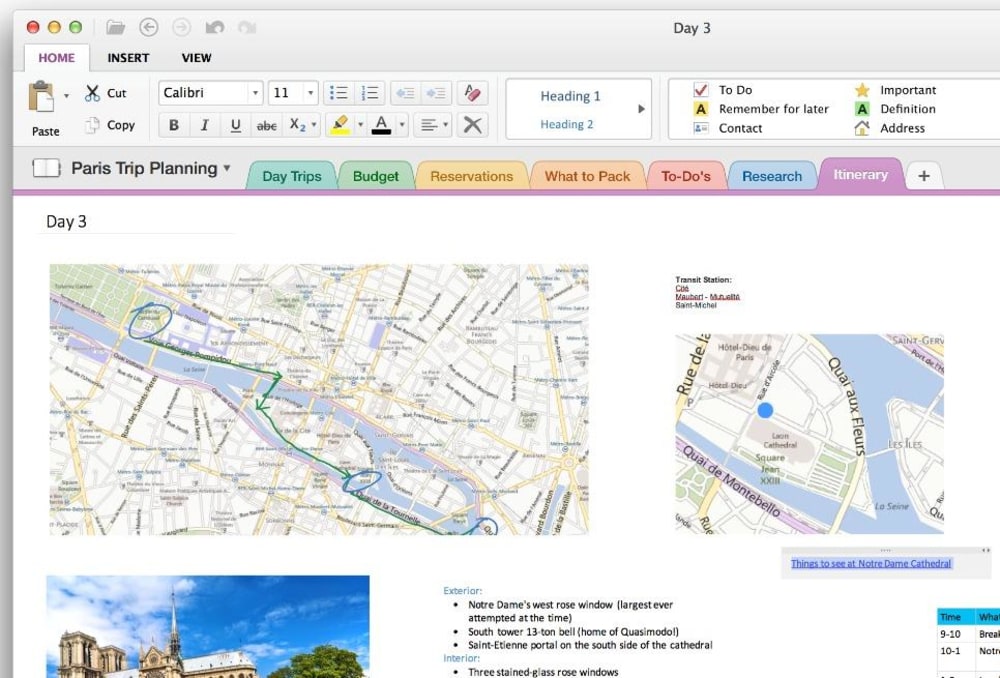The width and height of the screenshot is (1000, 678).
Task: Decrease the indent level
Action: [x=405, y=93]
